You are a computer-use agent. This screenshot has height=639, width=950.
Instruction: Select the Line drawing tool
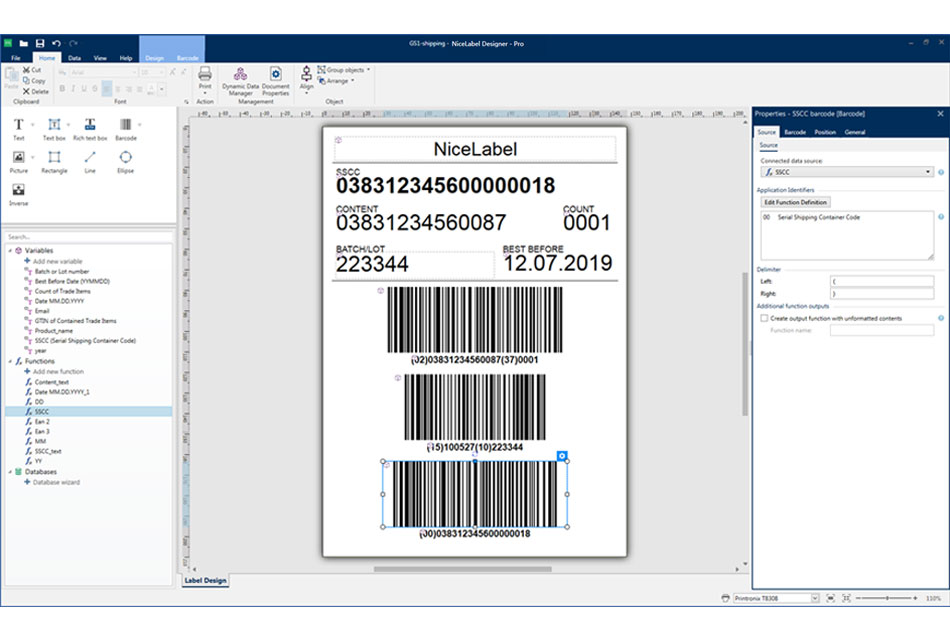click(x=90, y=162)
